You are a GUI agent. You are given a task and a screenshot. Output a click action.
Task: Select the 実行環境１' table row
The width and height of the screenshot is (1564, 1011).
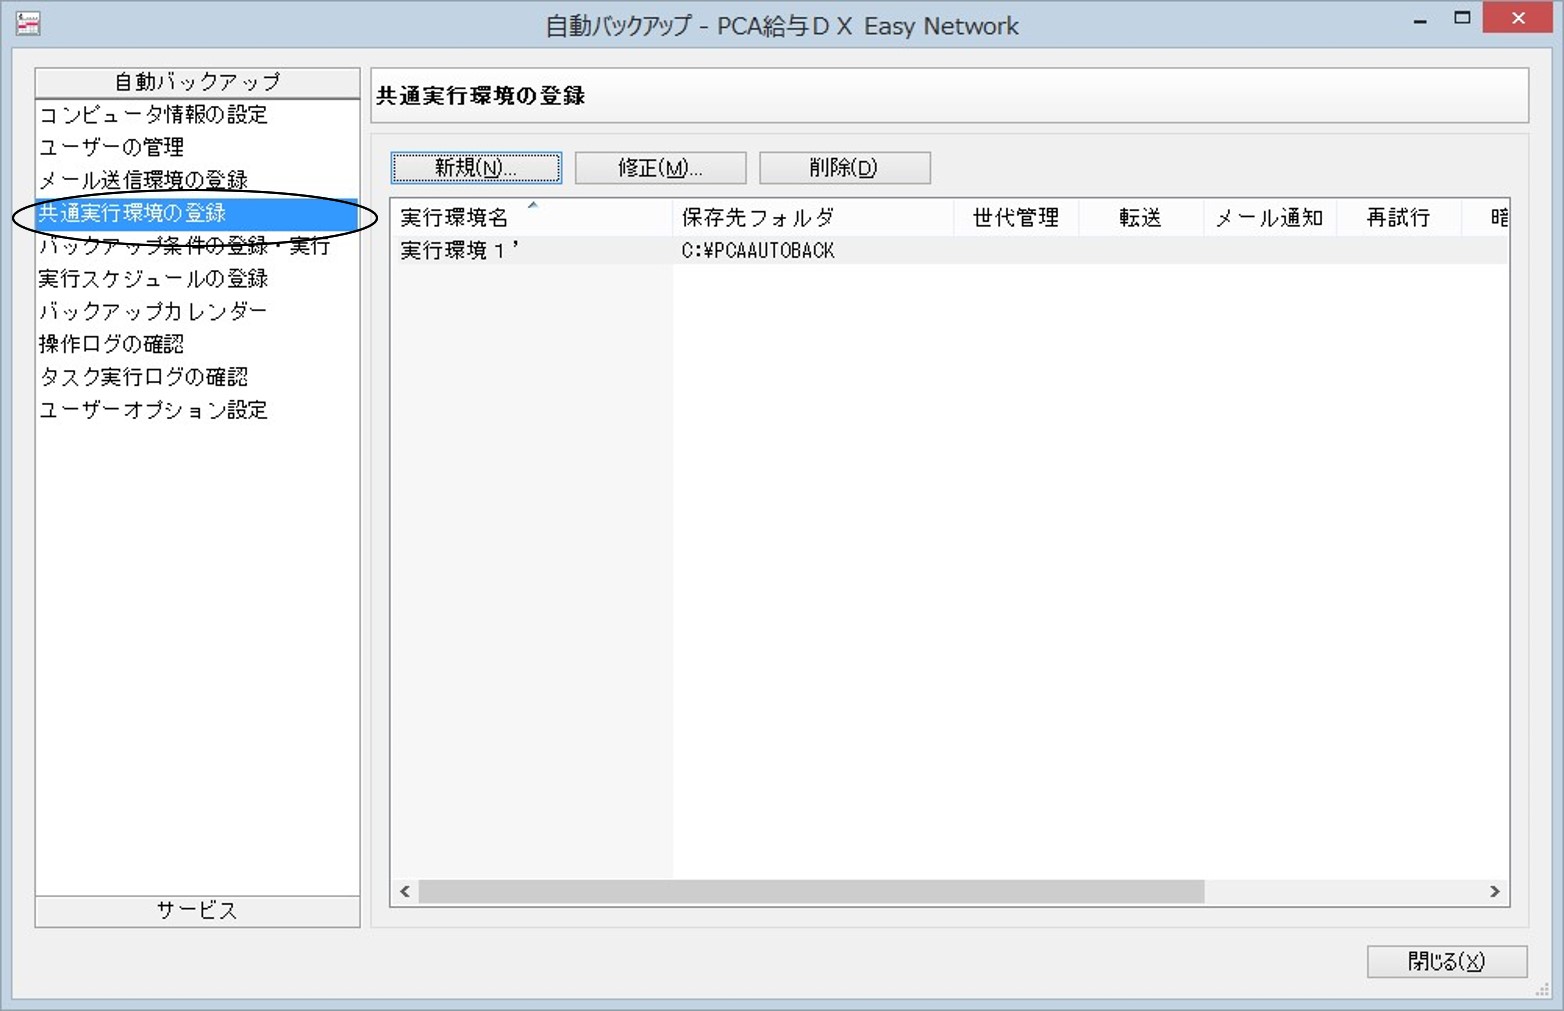949,250
